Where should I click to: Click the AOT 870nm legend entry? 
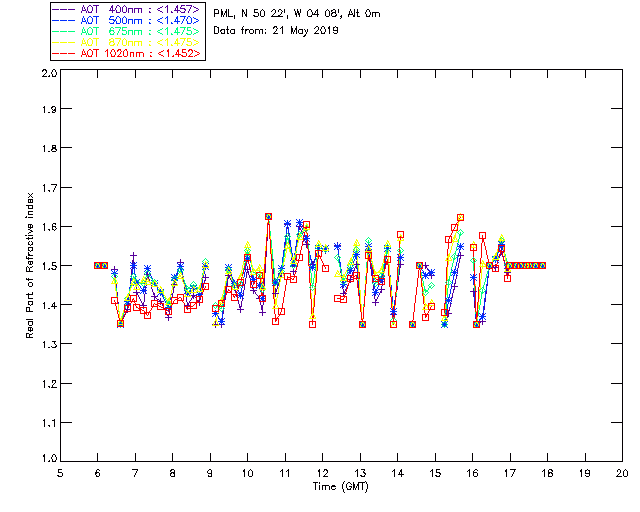click(127, 42)
